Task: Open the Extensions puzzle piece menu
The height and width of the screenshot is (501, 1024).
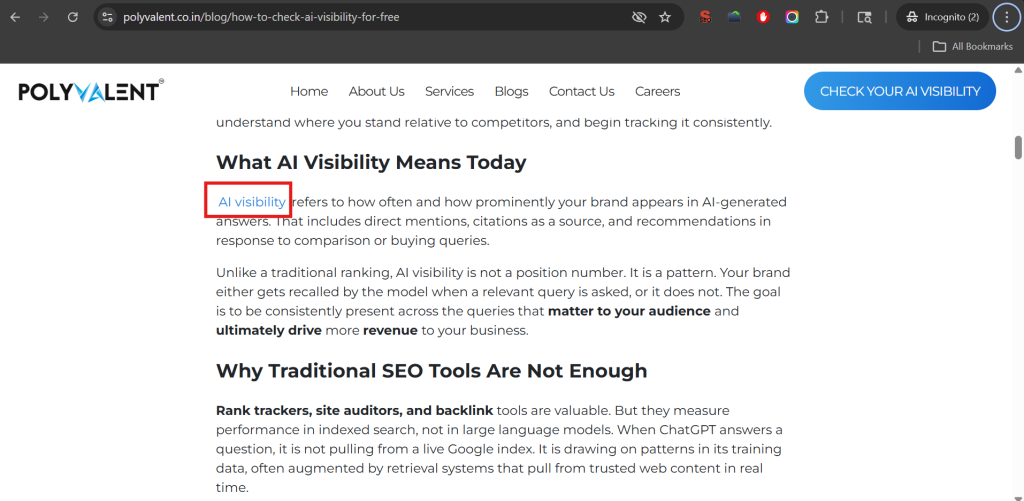Action: (x=821, y=17)
